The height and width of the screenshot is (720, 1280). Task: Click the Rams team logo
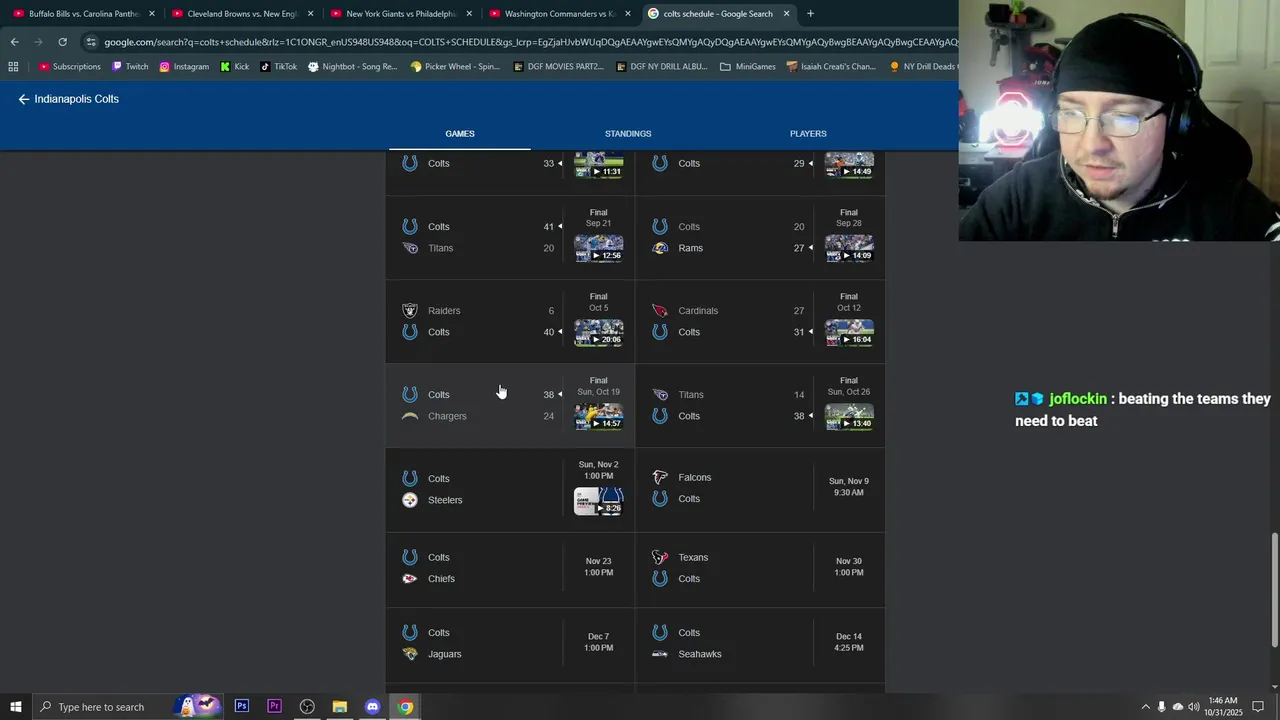point(660,248)
